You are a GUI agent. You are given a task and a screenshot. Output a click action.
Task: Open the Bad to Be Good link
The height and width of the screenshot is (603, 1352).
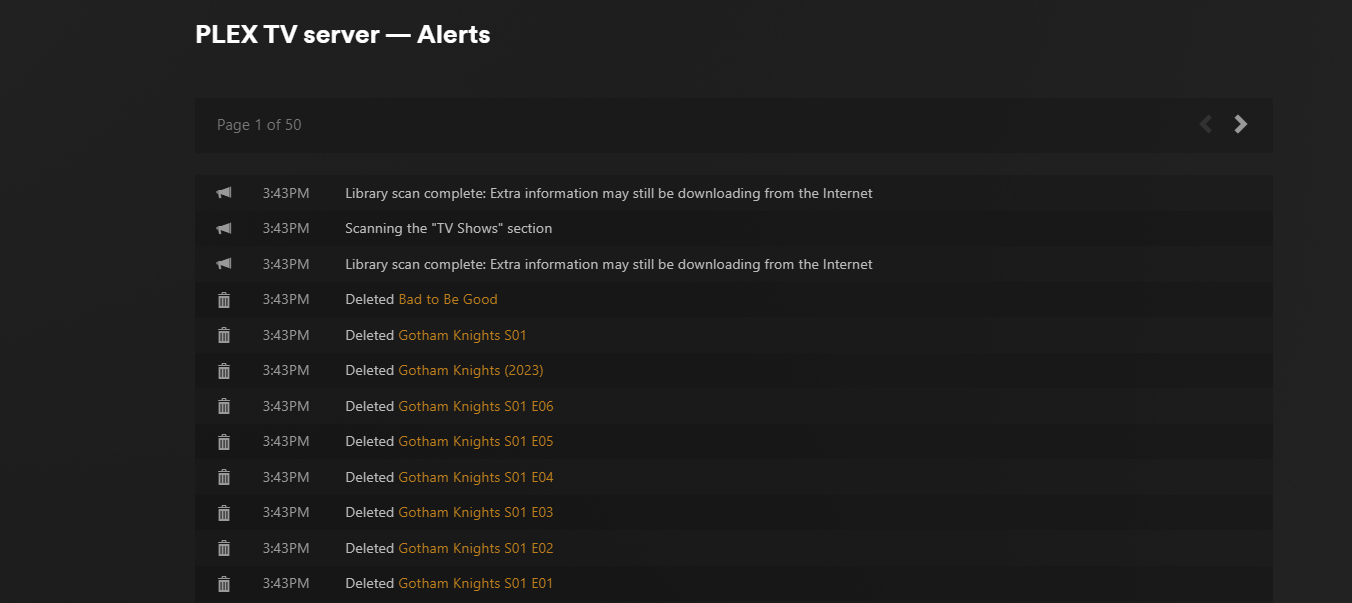448,299
